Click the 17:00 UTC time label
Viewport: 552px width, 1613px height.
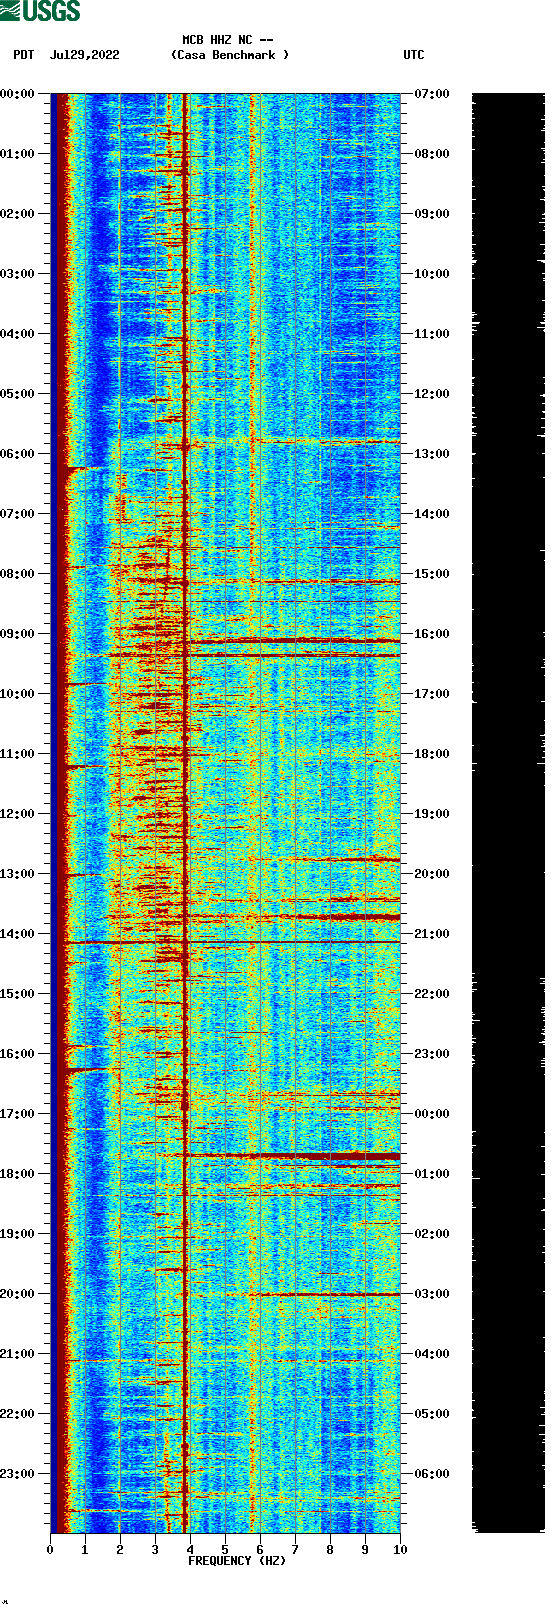[x=432, y=694]
